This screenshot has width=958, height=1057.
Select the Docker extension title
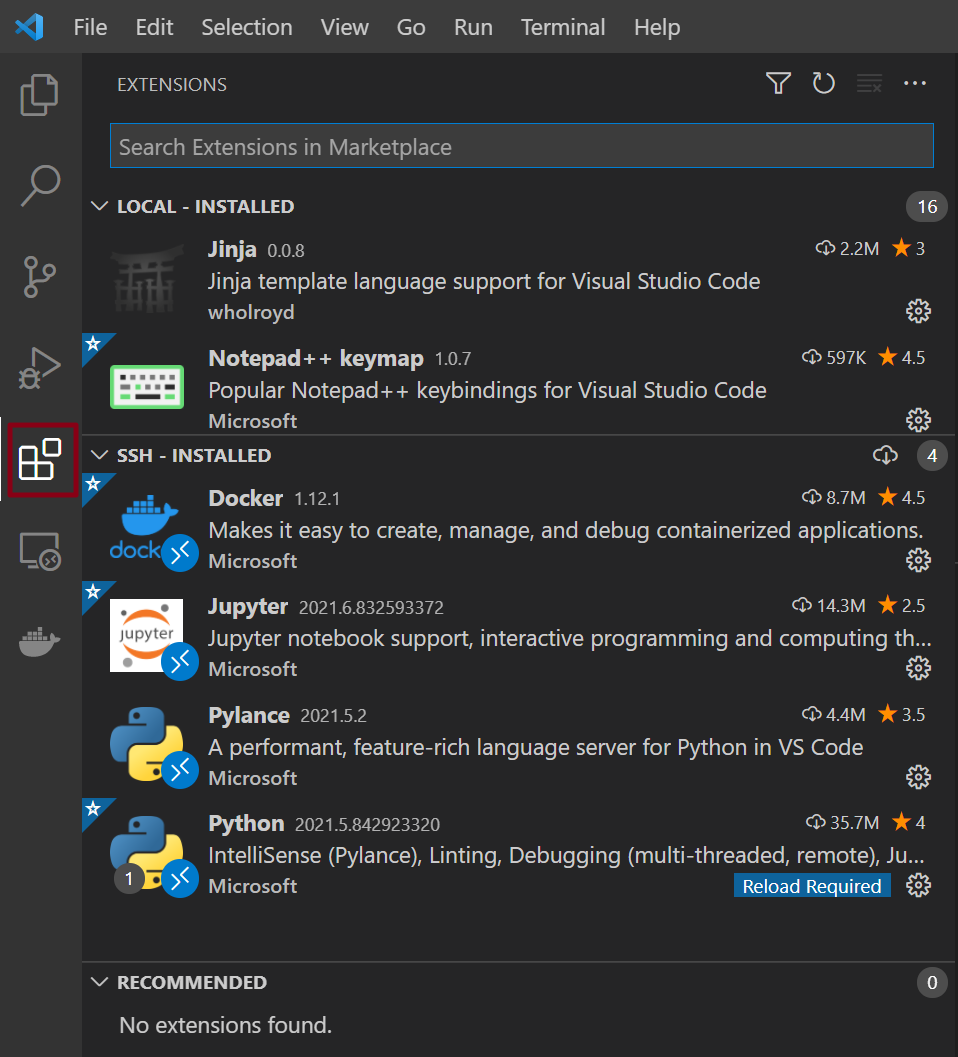click(x=245, y=498)
